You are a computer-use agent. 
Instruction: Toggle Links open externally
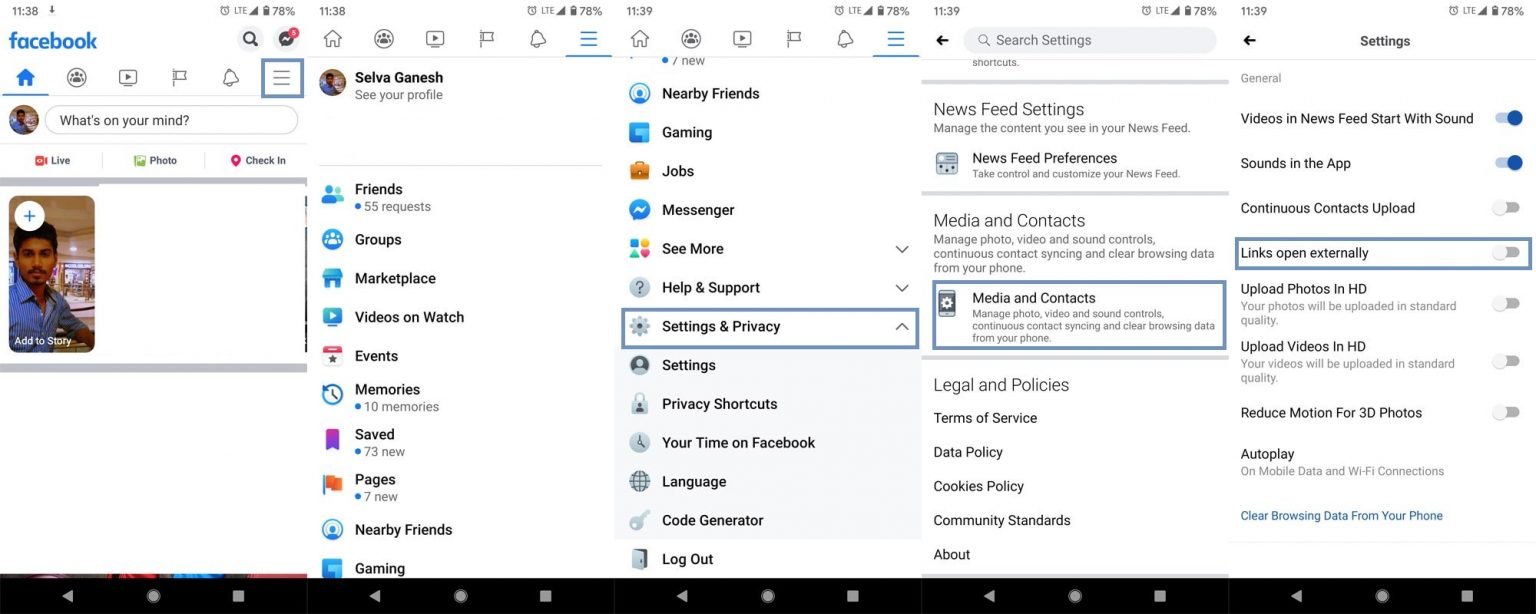coord(1505,252)
